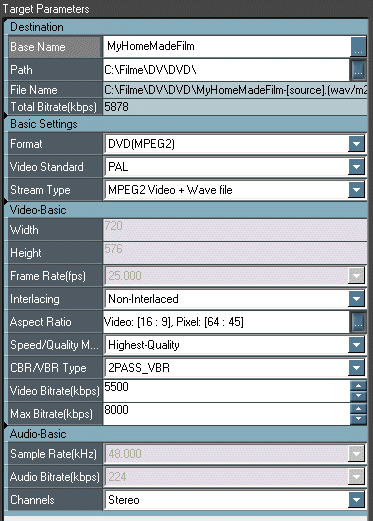This screenshot has height=521, width=373.
Task: Increase Max Bitrate with up arrow
Action: click(358, 409)
